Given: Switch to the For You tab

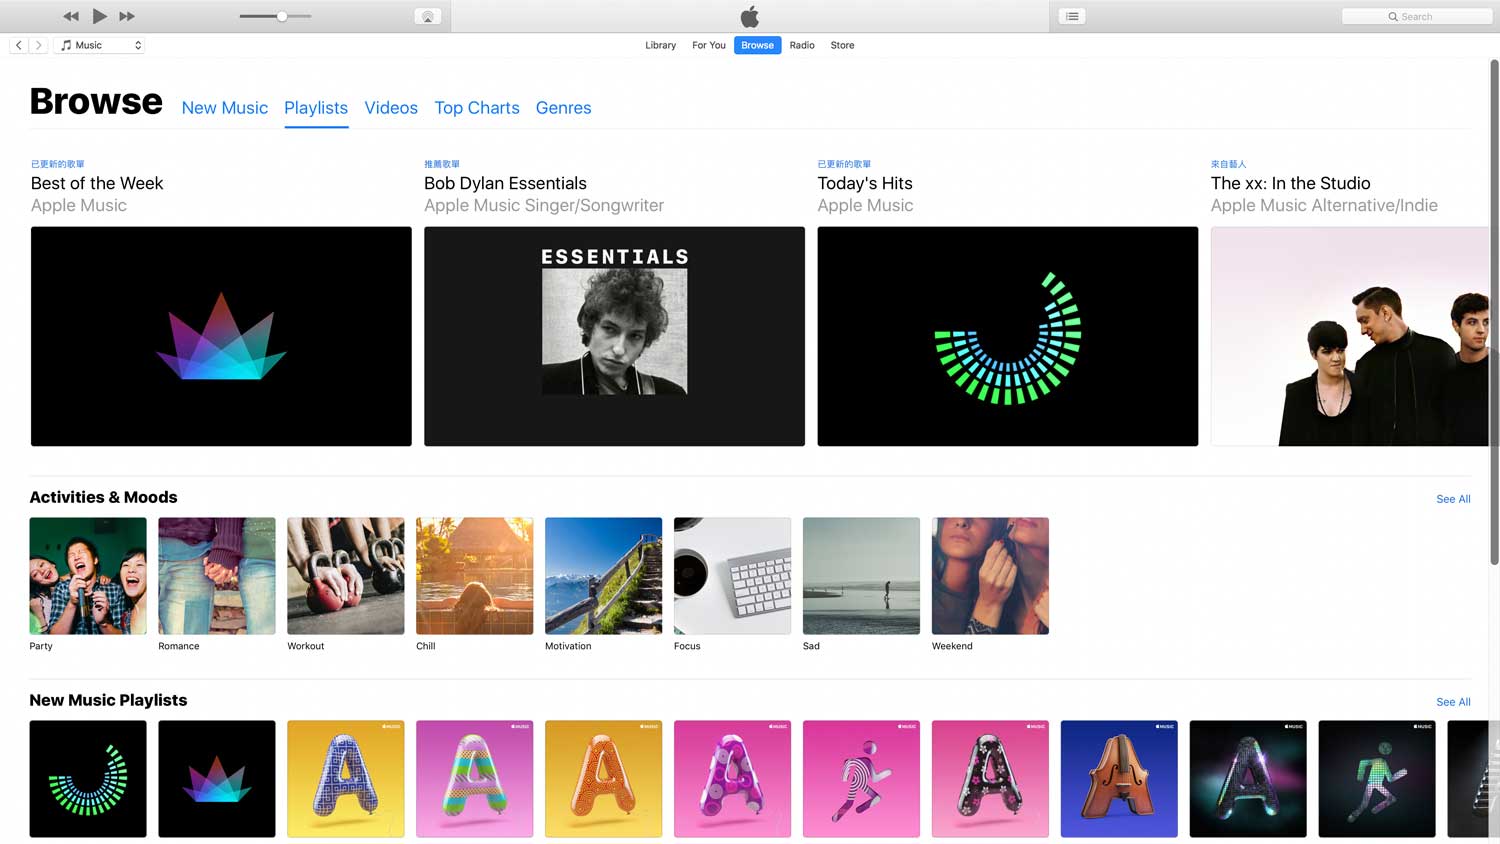Looking at the screenshot, I should point(709,45).
